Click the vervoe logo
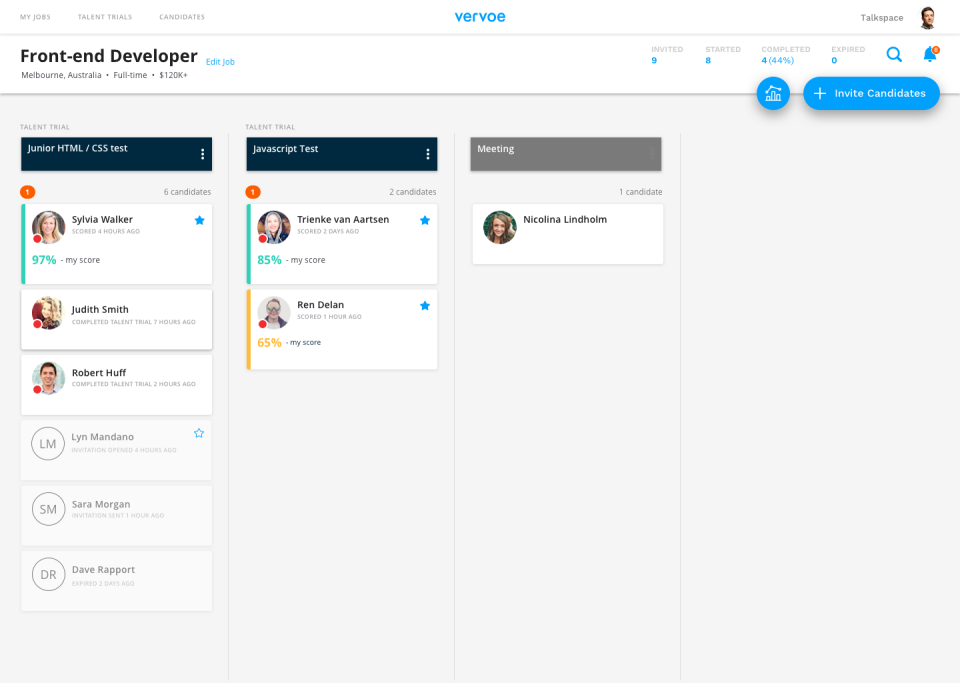 pyautogui.click(x=480, y=17)
